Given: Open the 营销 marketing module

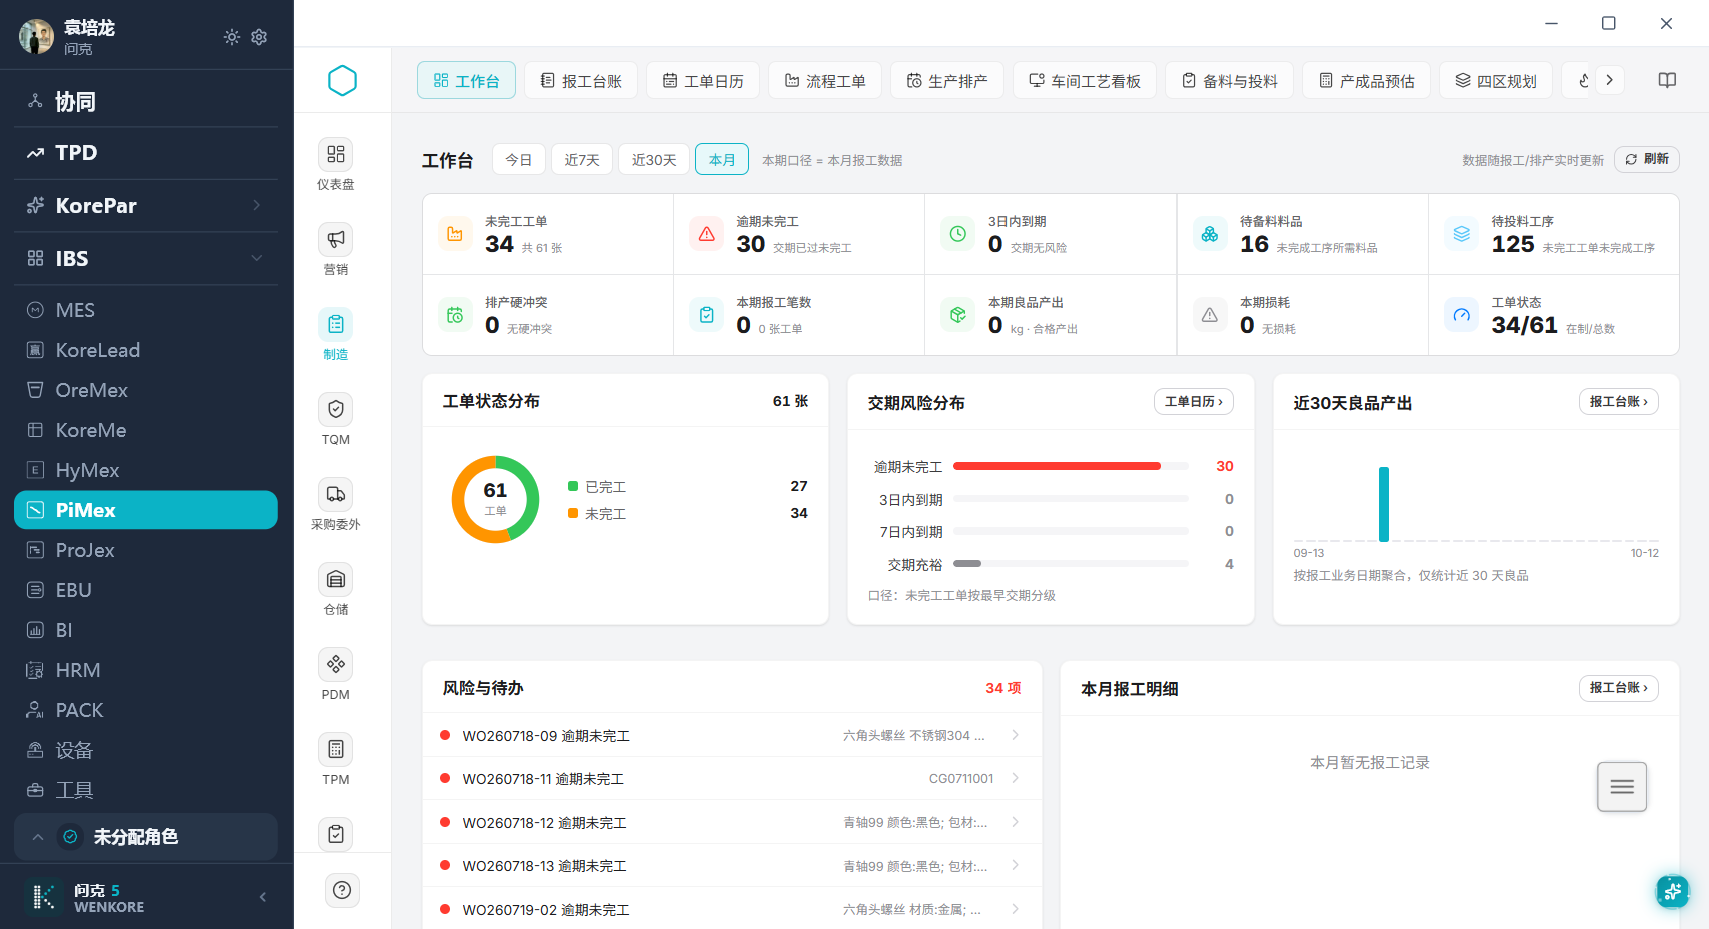Looking at the screenshot, I should pyautogui.click(x=336, y=249).
